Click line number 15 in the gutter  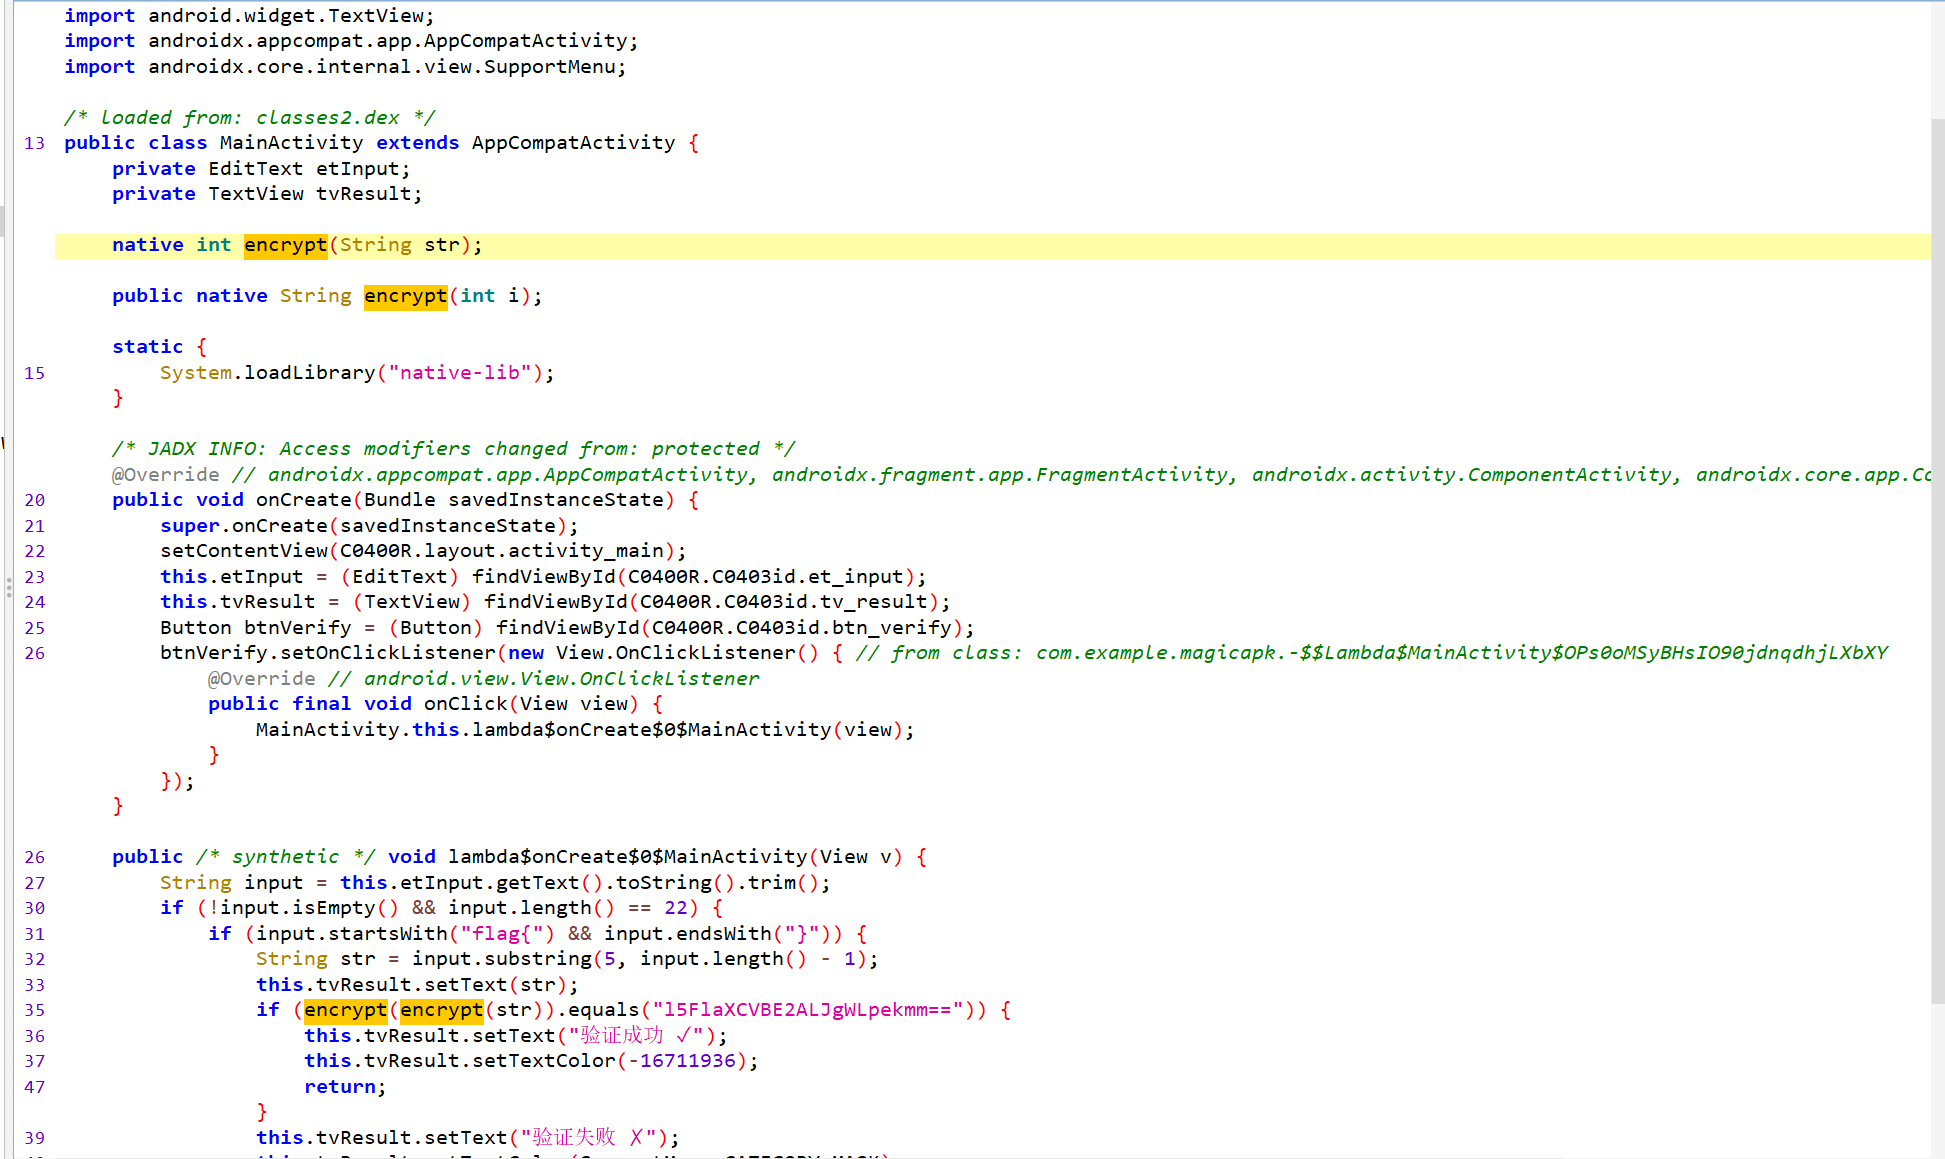point(34,373)
